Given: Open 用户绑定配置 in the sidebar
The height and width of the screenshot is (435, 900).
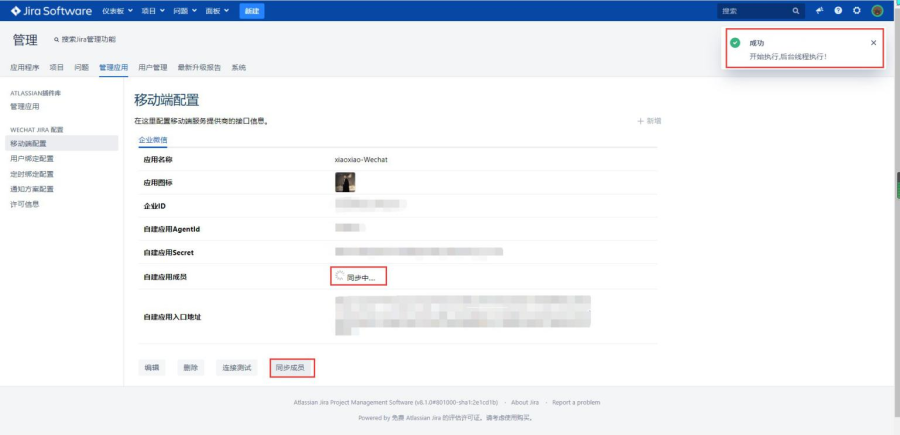Looking at the screenshot, I should pos(32,158).
